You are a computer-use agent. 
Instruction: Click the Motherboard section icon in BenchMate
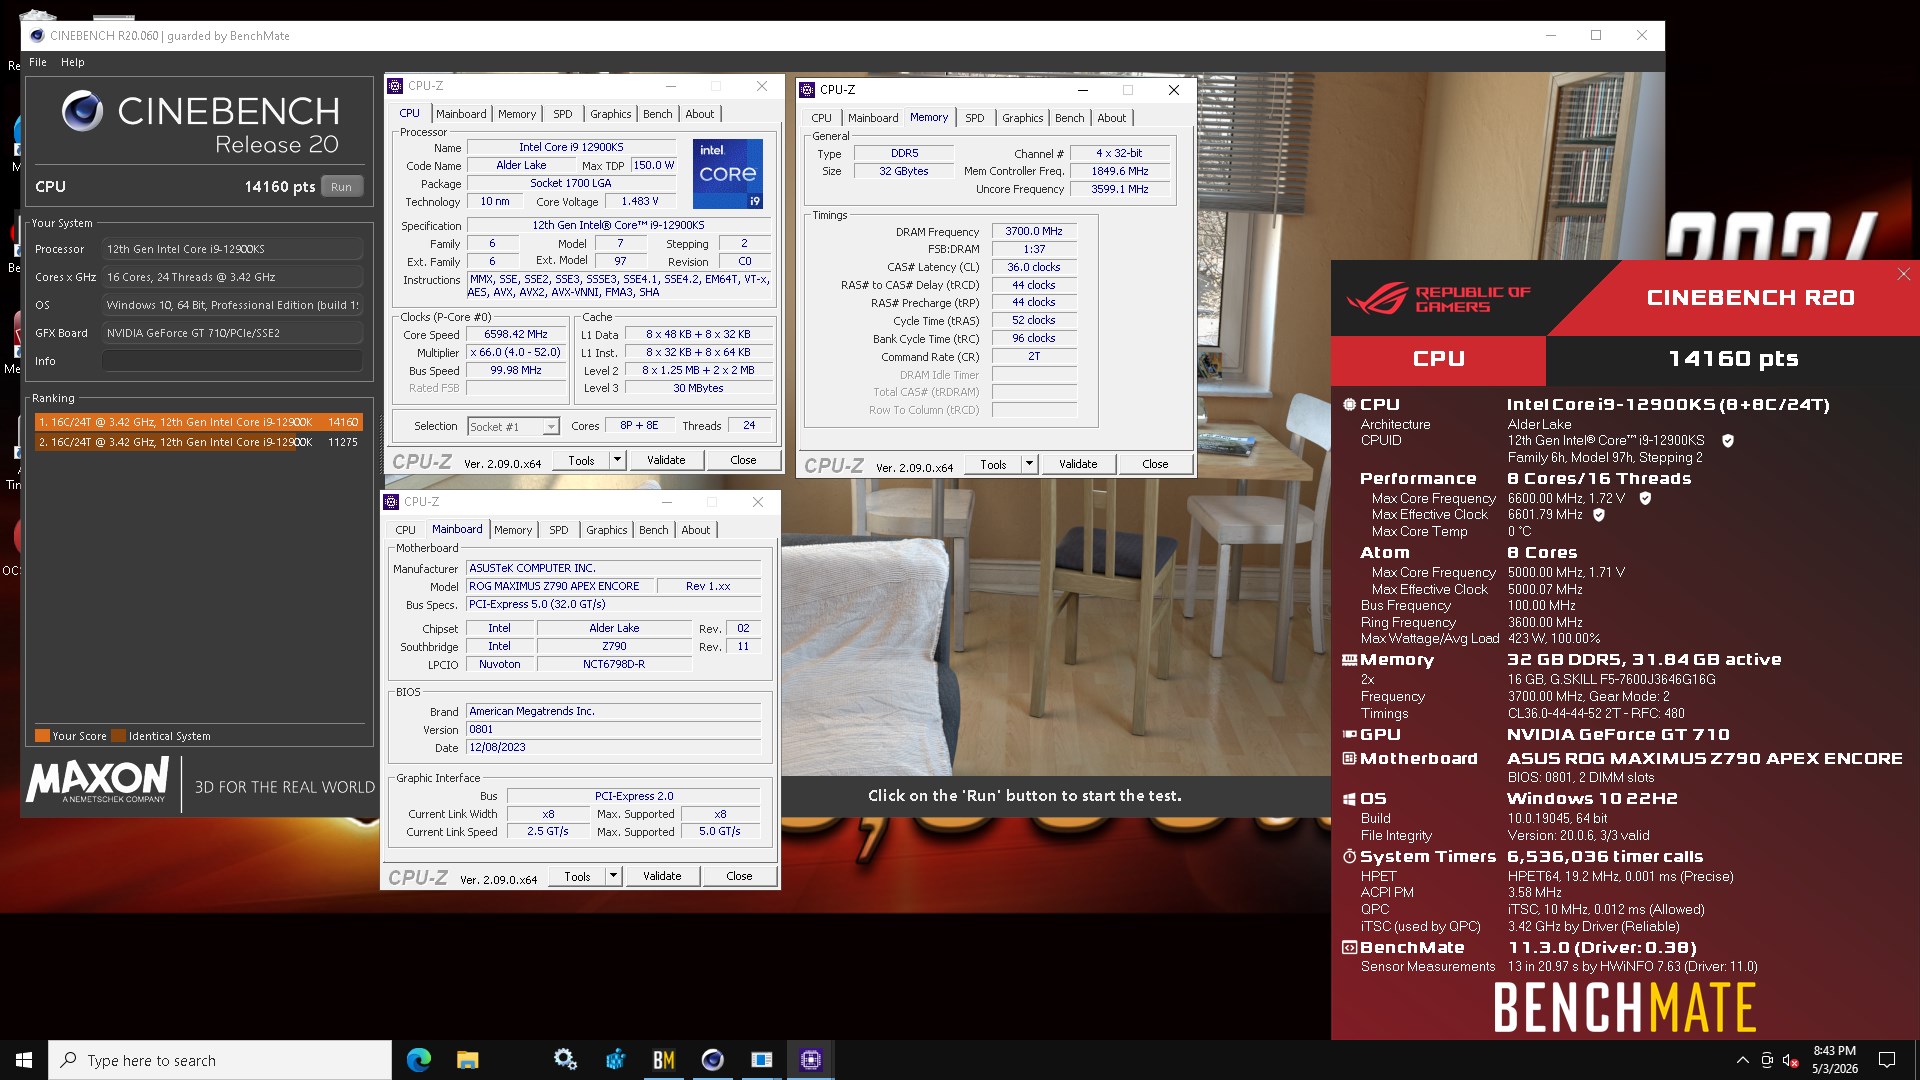pos(1349,759)
